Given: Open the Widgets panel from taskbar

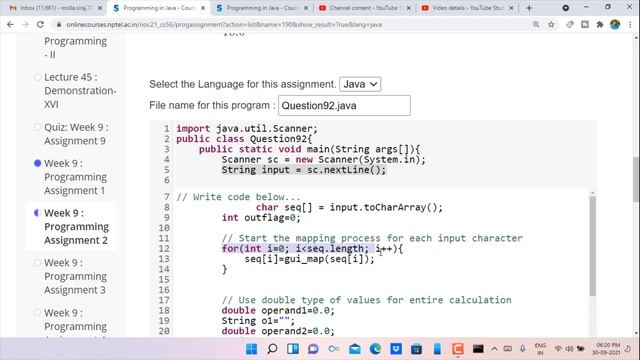Looking at the screenshot, I should (x=293, y=349).
